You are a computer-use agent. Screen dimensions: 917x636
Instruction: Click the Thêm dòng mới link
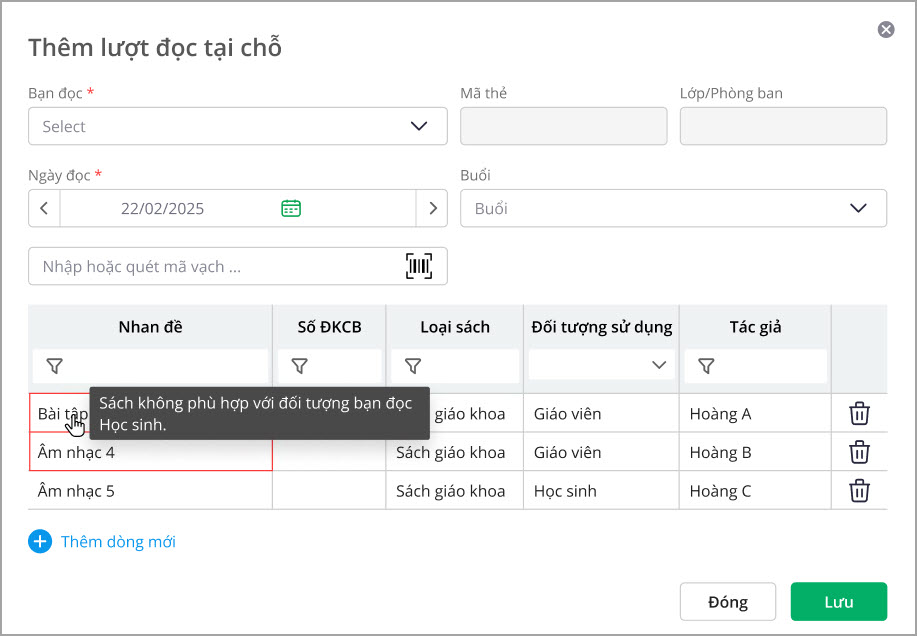click(x=118, y=542)
